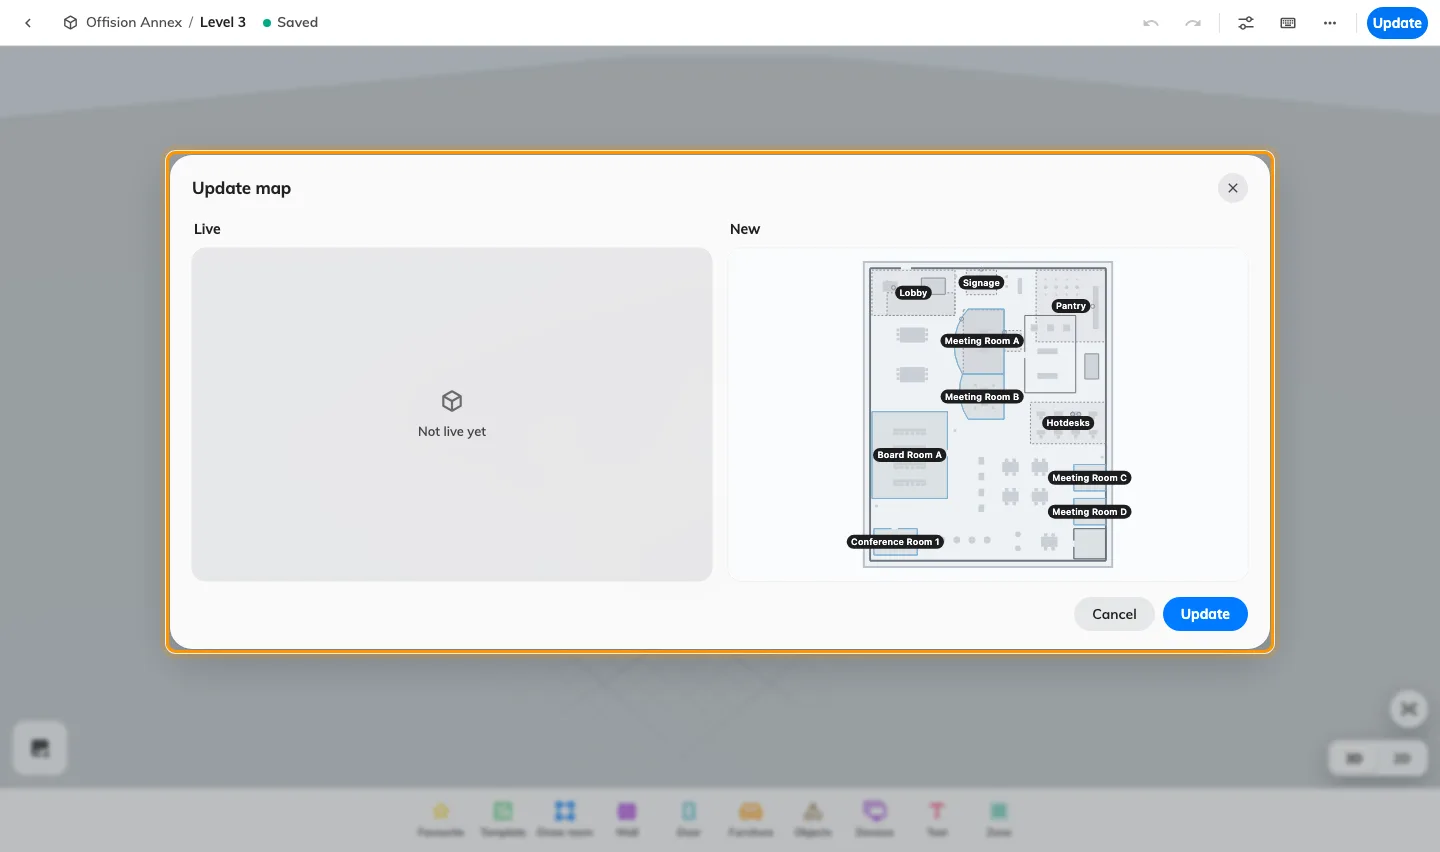Click the Meeting Room D label

(x=1089, y=512)
